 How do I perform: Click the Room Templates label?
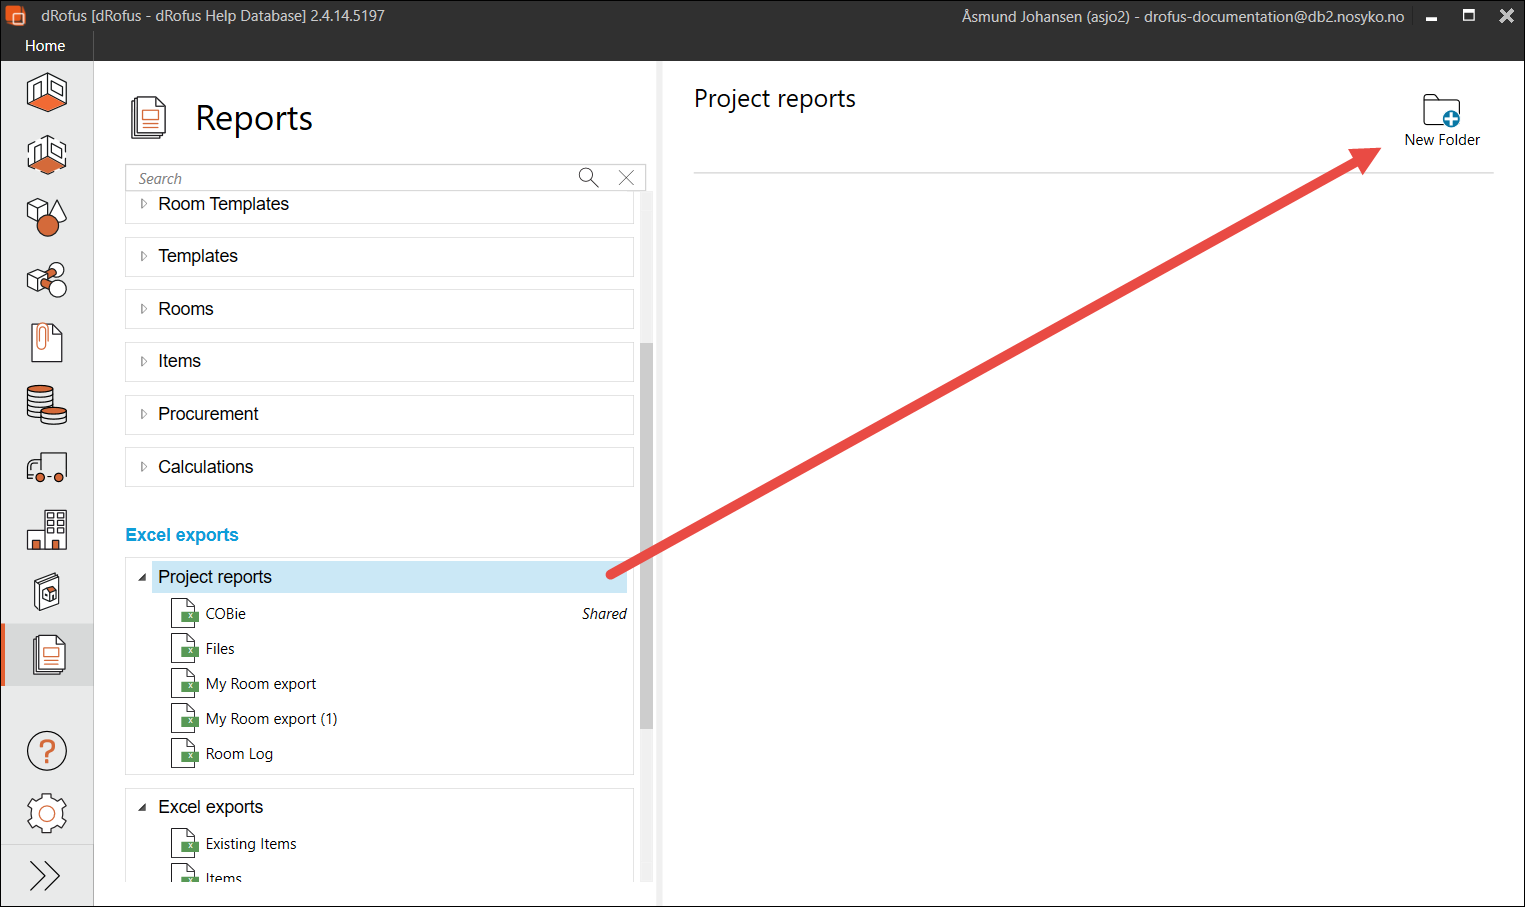(223, 204)
